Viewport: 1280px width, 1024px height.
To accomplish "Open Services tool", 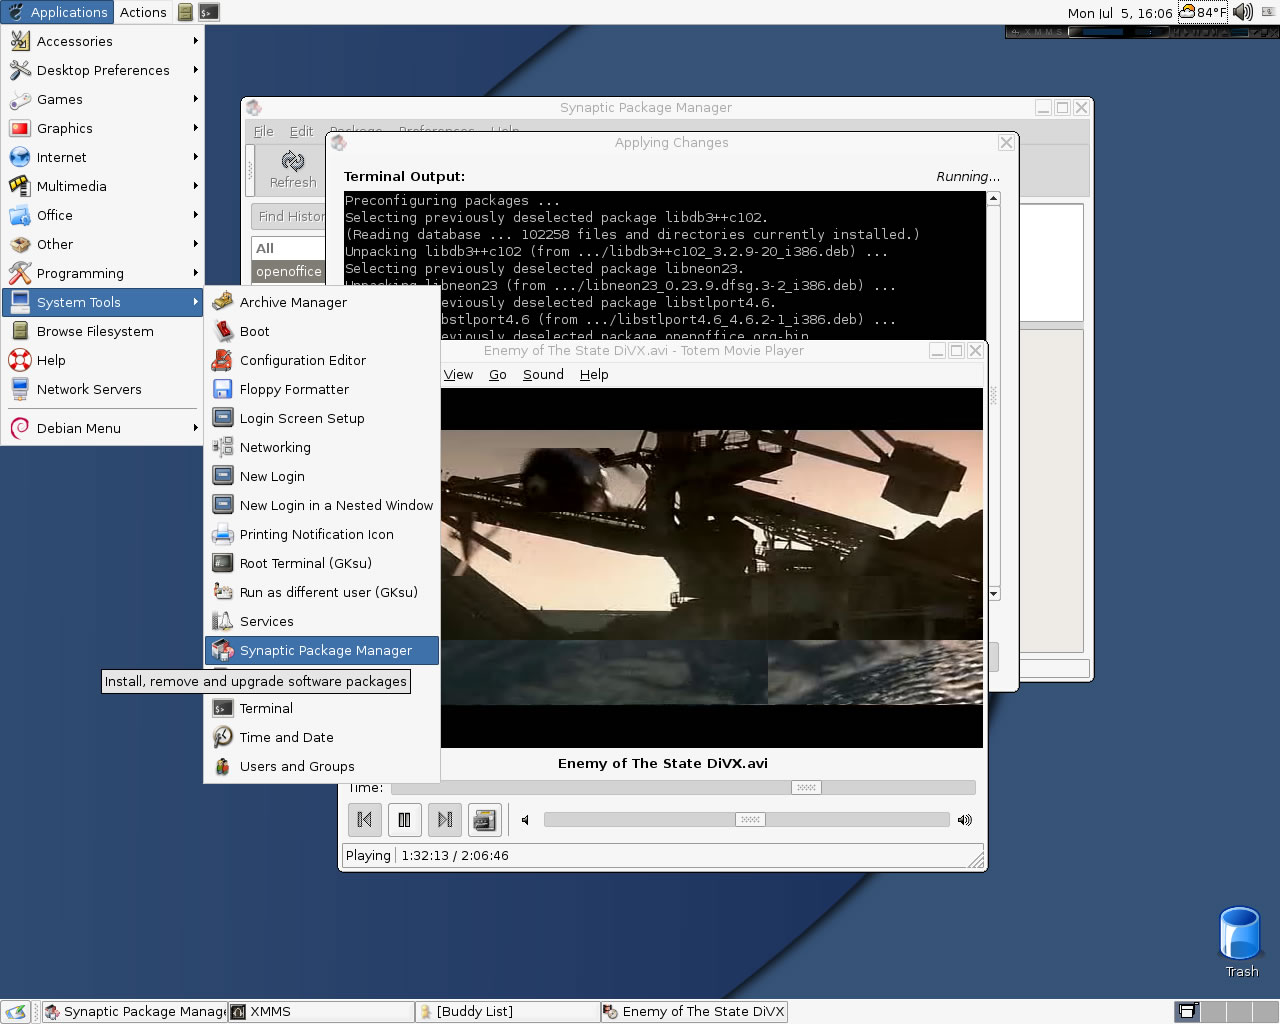I will pos(322,621).
